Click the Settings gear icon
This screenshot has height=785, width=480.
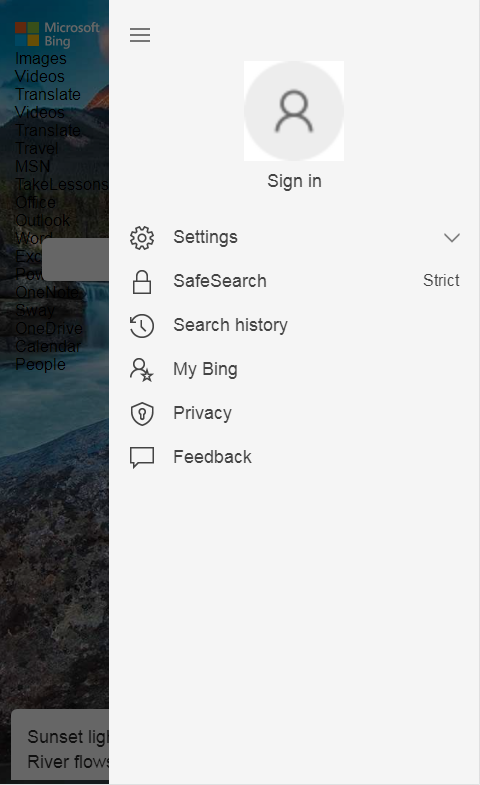[x=142, y=238]
